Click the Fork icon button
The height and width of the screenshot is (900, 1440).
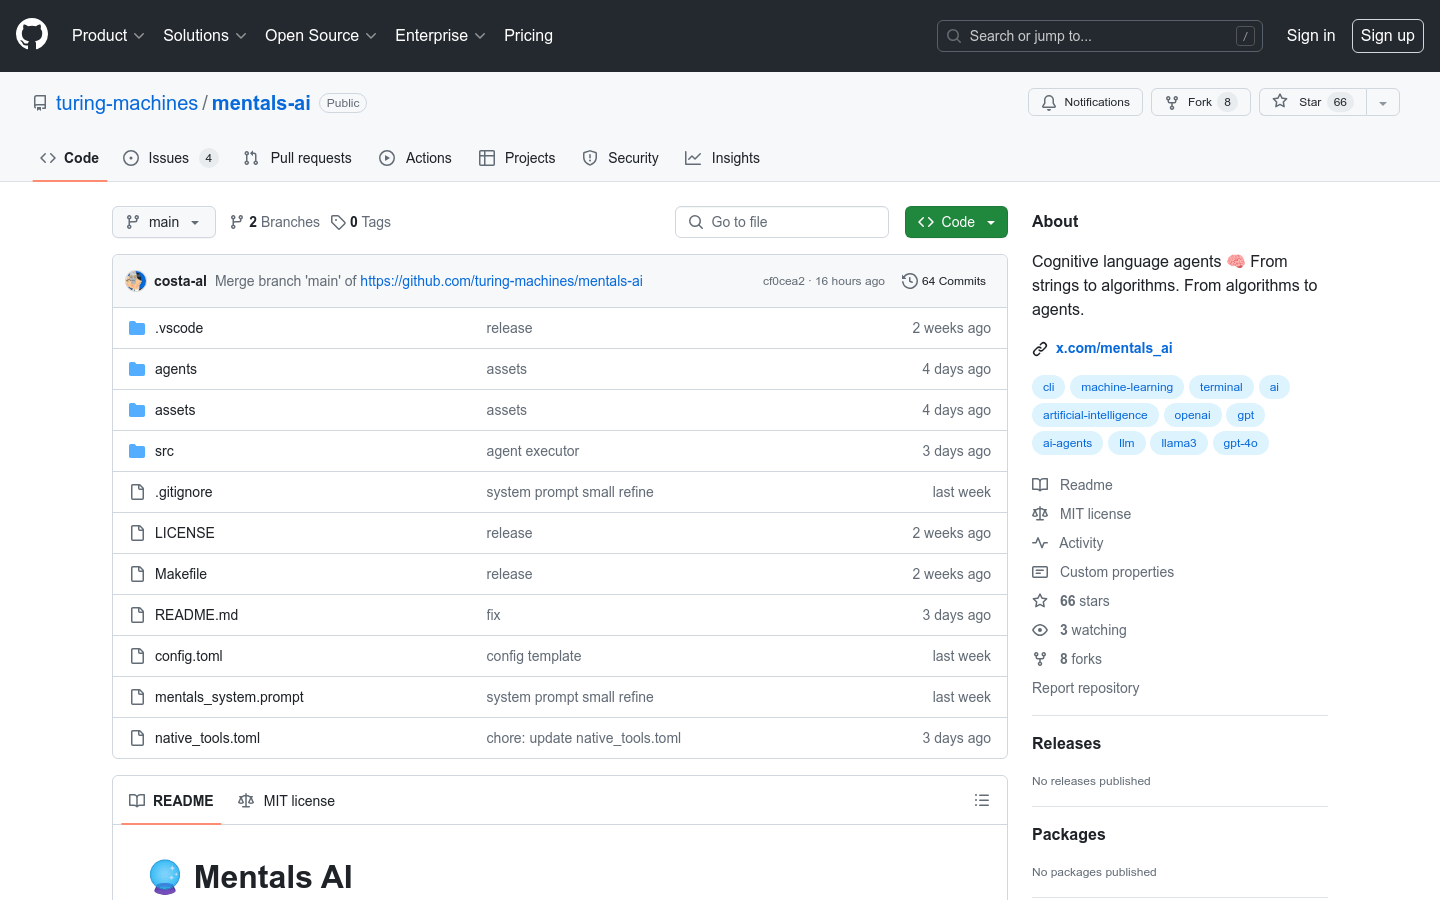coord(1172,102)
